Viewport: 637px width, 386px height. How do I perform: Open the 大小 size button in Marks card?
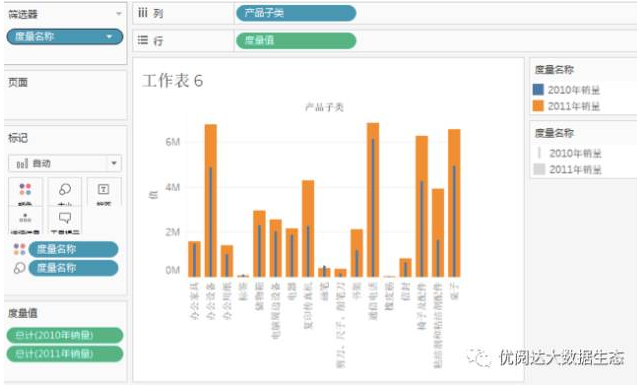[x=65, y=192]
